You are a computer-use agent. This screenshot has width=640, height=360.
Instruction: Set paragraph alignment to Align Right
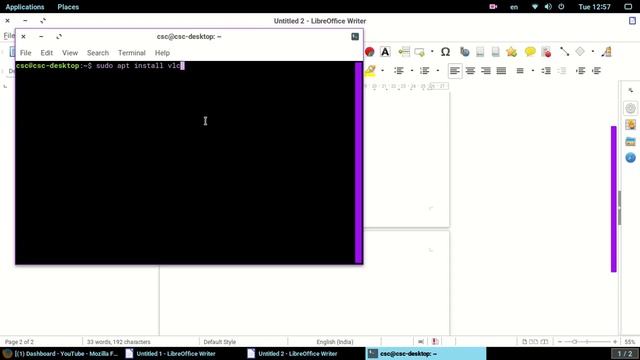click(x=486, y=71)
